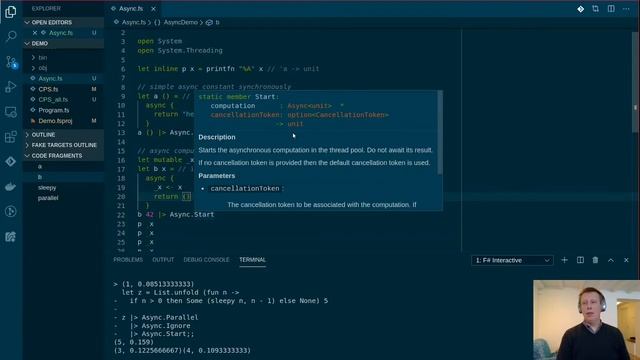The height and width of the screenshot is (360, 640).
Task: Open the Extensions view
Action: point(11,136)
